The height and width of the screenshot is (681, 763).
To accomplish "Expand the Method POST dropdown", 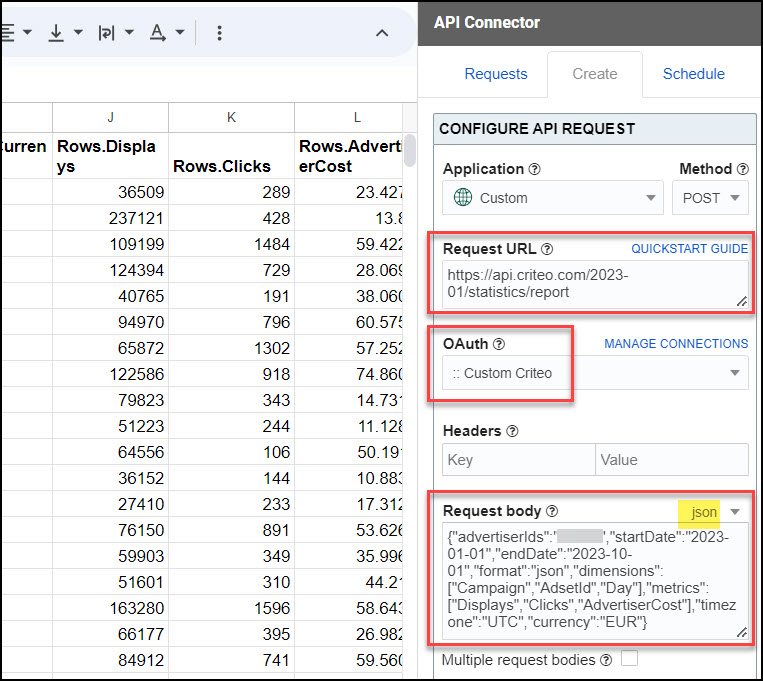I will (710, 198).
